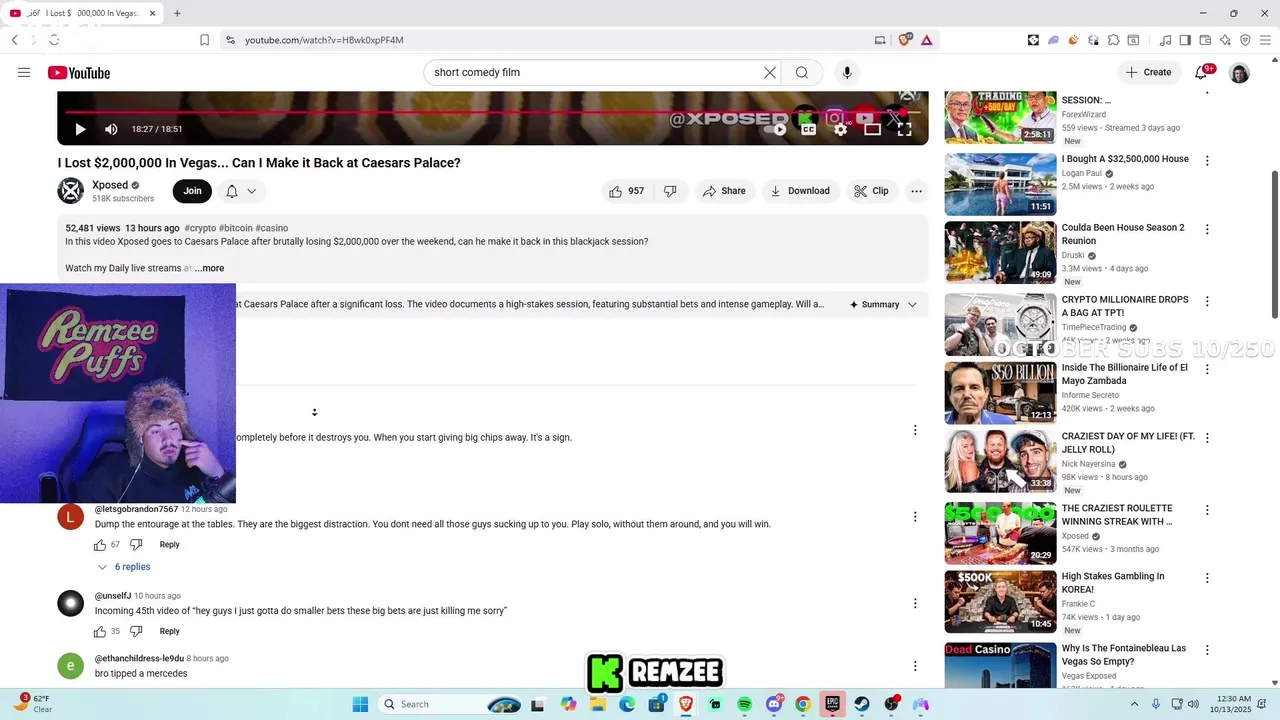This screenshot has width=1280, height=720.
Task: Share the video
Action: [x=724, y=191]
